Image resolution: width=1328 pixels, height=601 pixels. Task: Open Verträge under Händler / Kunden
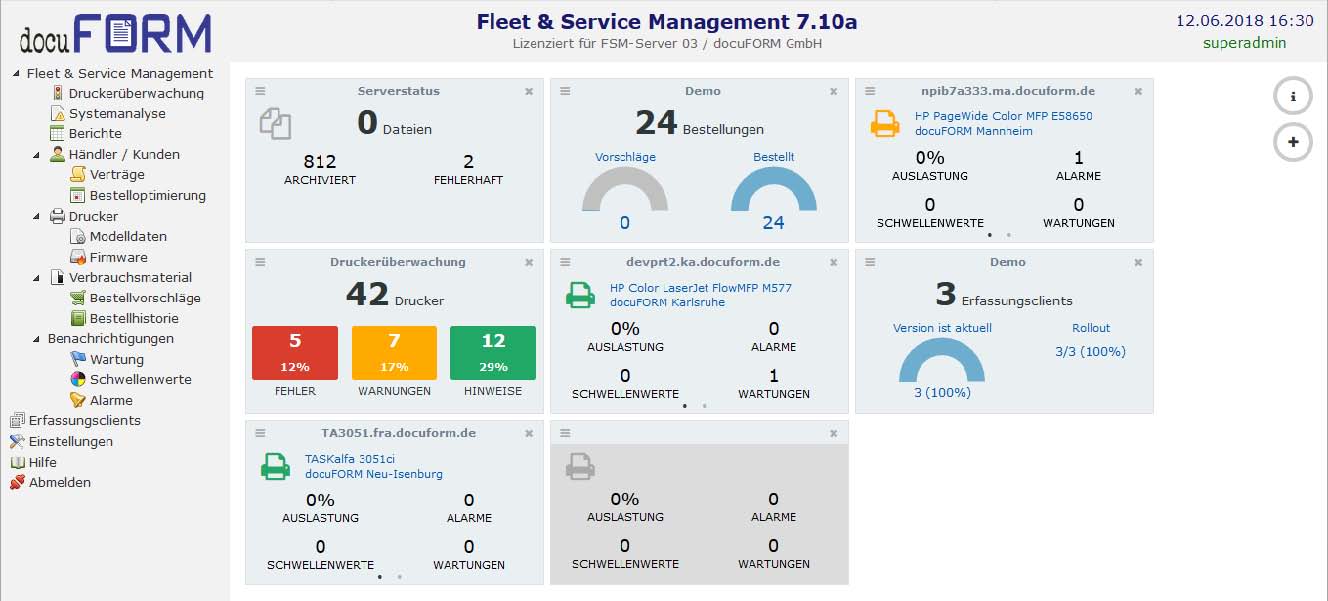point(117,174)
